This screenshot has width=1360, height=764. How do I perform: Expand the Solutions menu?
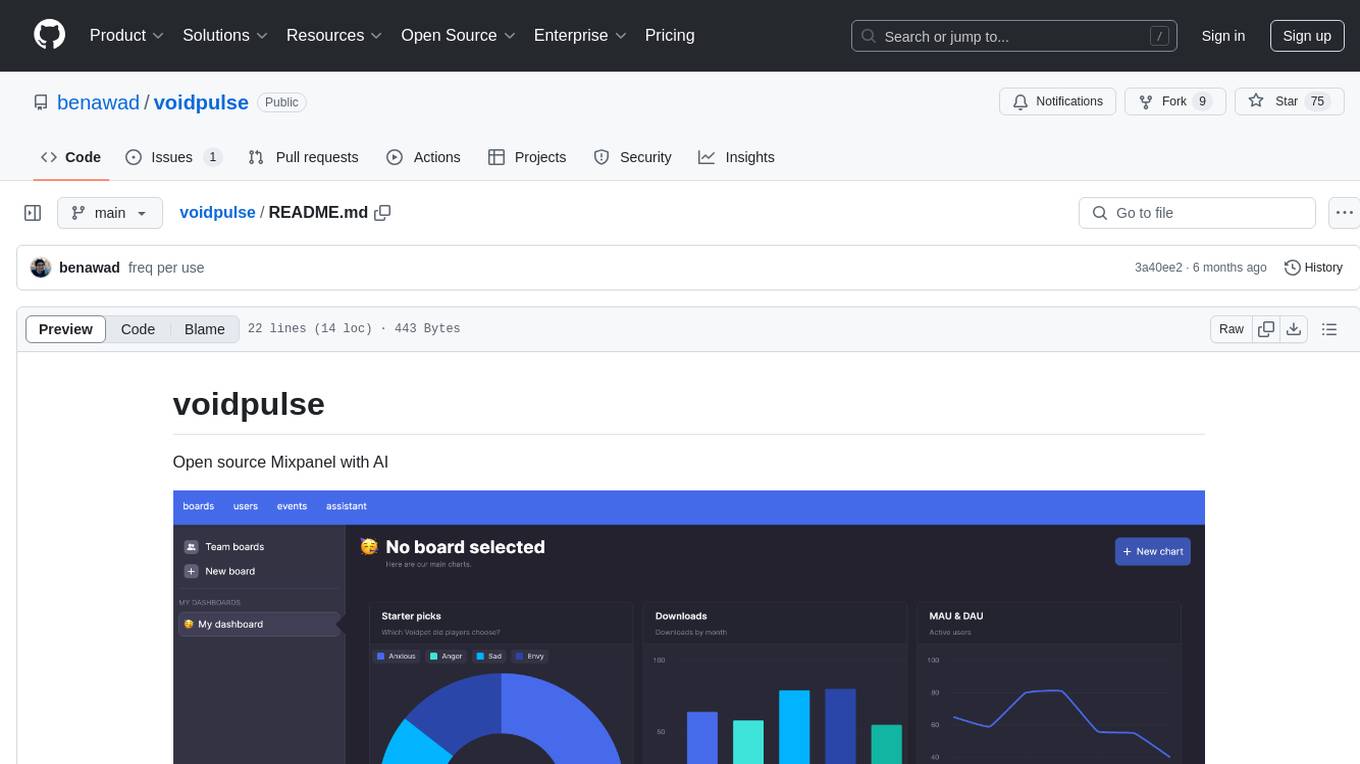pos(226,35)
